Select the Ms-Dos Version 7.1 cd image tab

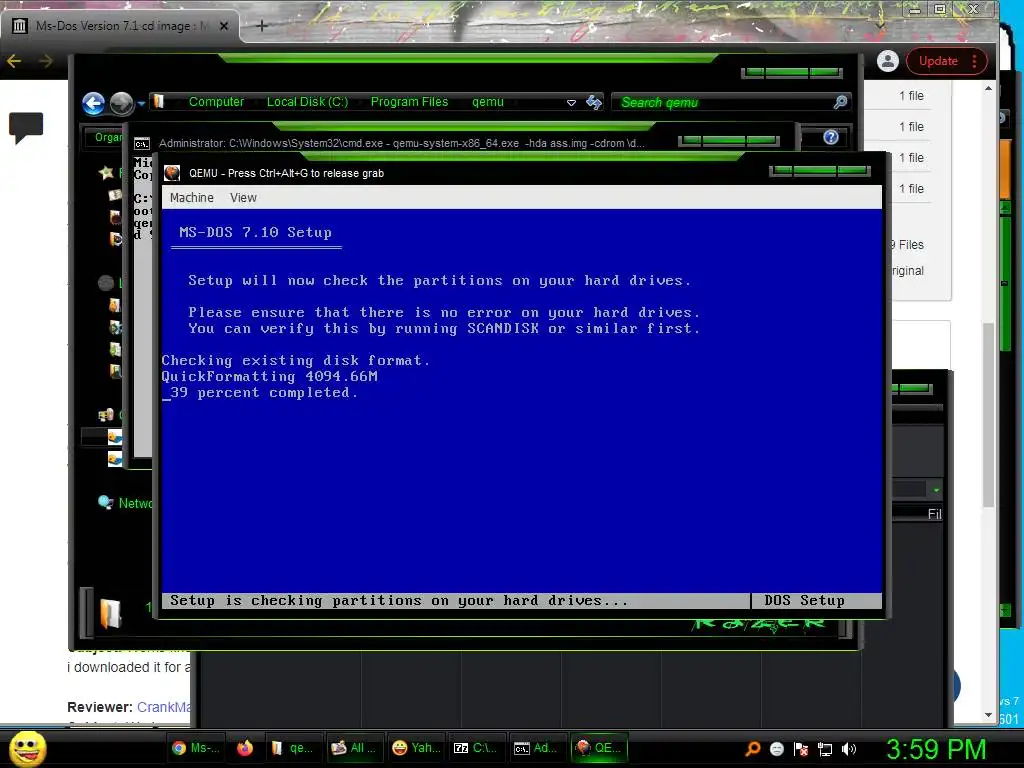[121, 25]
